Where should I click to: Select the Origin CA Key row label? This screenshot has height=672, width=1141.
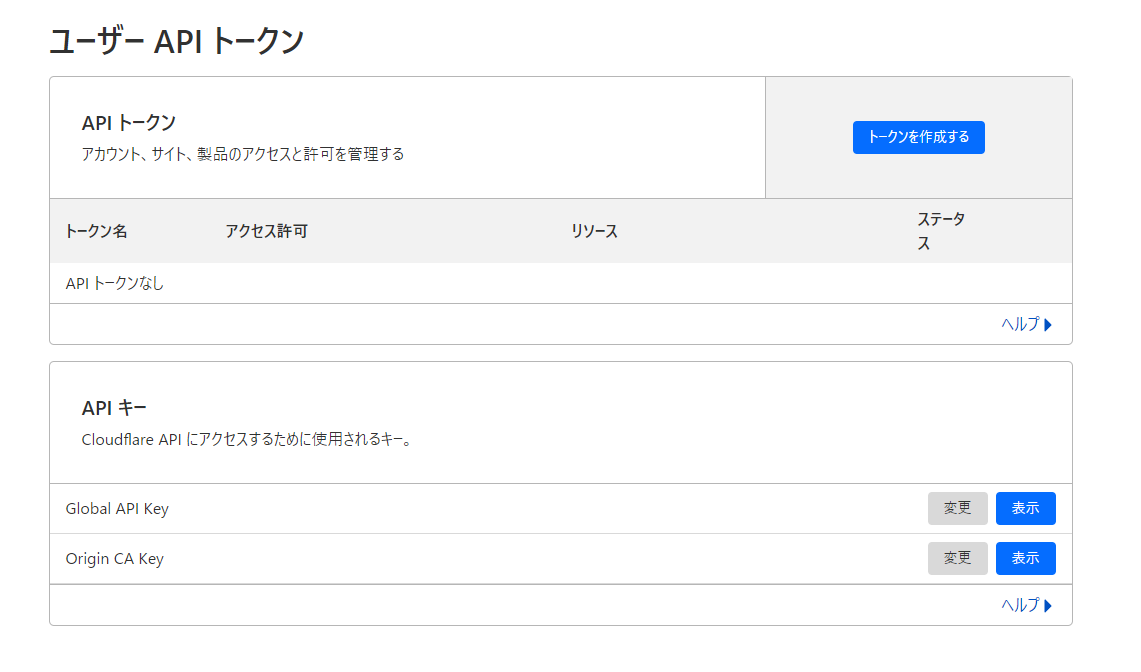click(x=114, y=558)
